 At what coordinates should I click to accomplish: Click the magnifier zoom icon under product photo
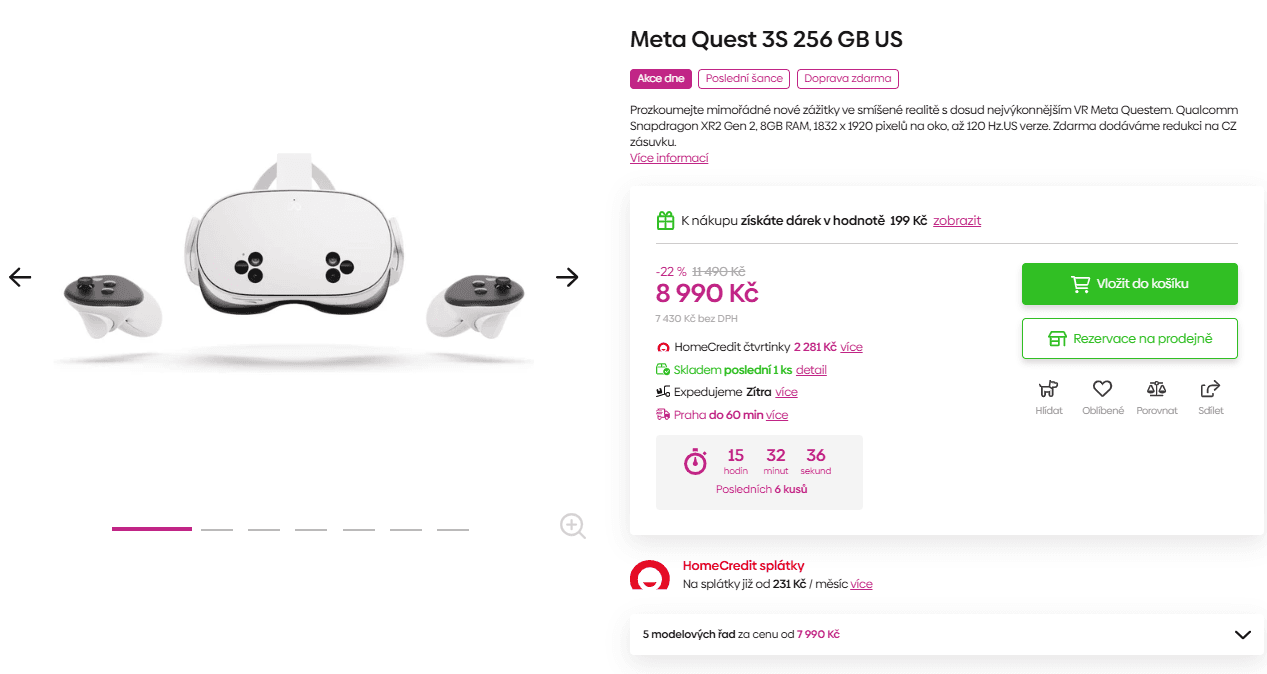click(x=572, y=525)
